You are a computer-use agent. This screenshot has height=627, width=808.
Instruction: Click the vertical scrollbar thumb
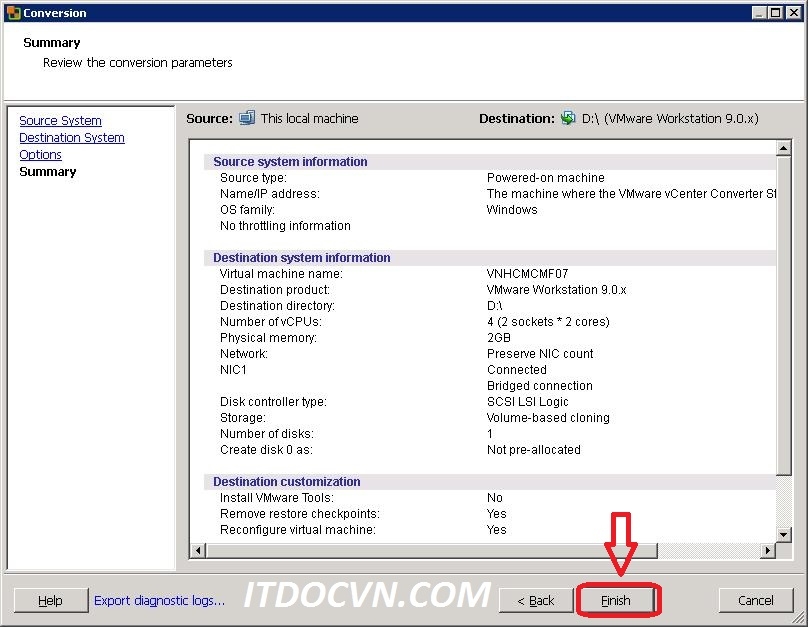[784, 315]
